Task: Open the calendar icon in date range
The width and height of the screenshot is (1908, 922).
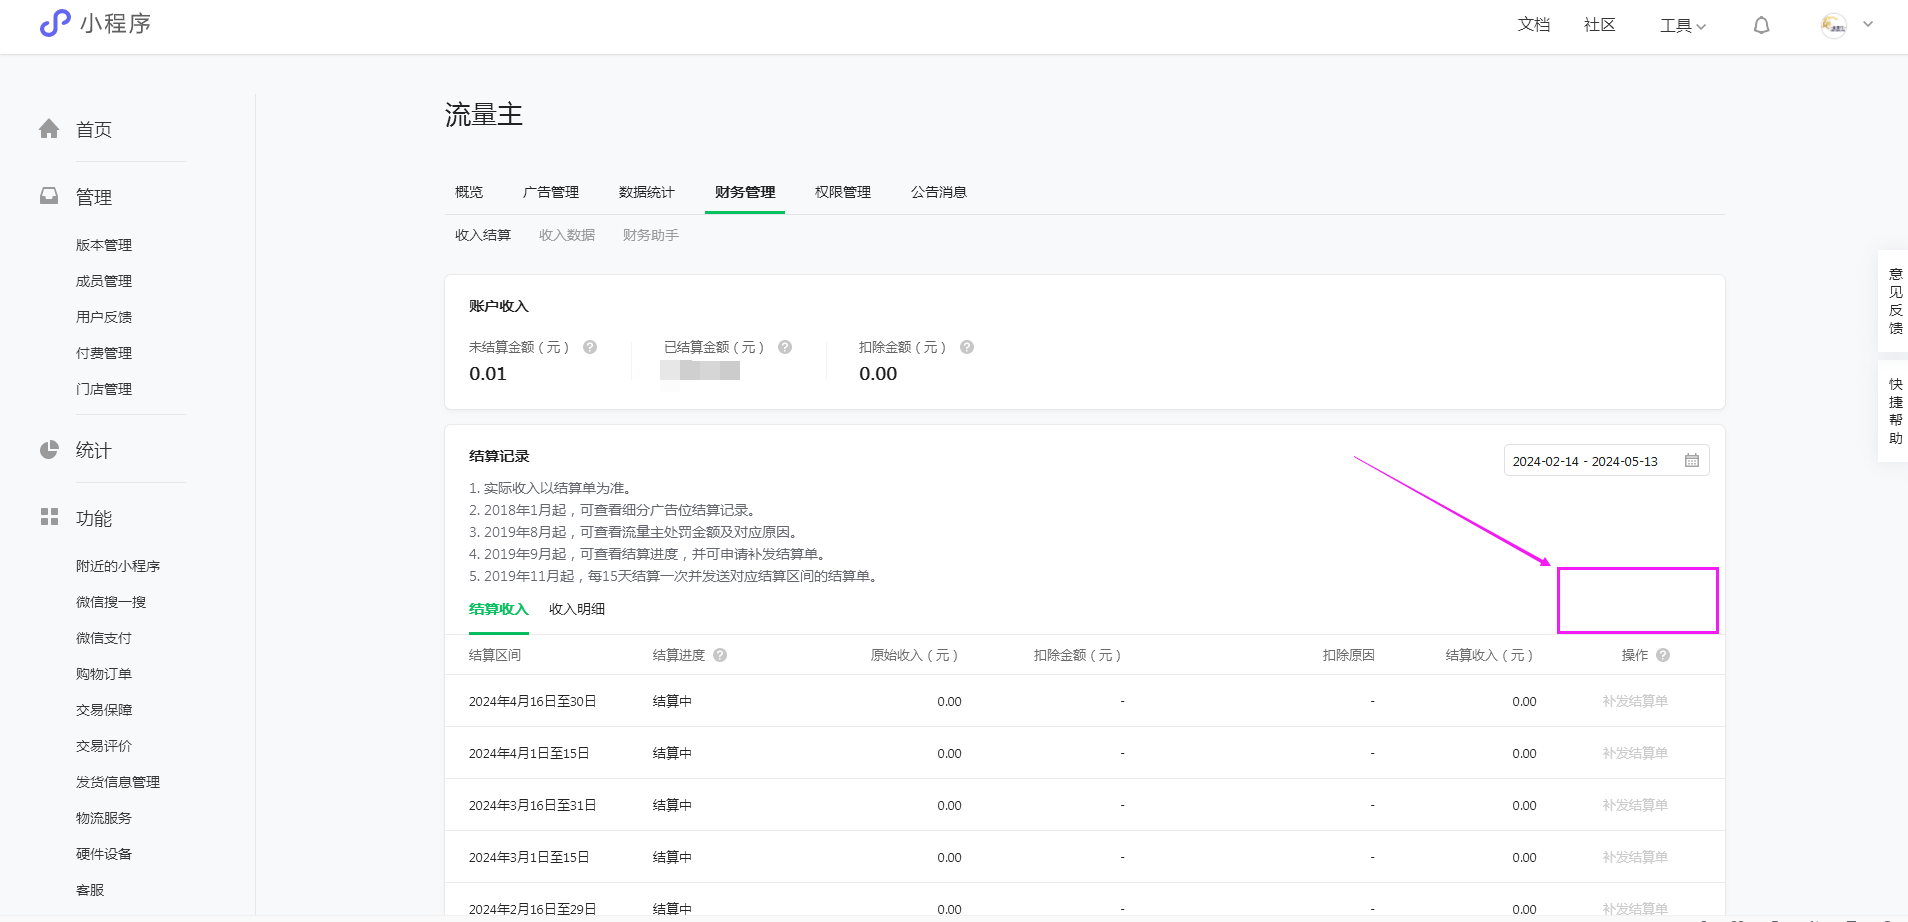Action: (x=1692, y=461)
